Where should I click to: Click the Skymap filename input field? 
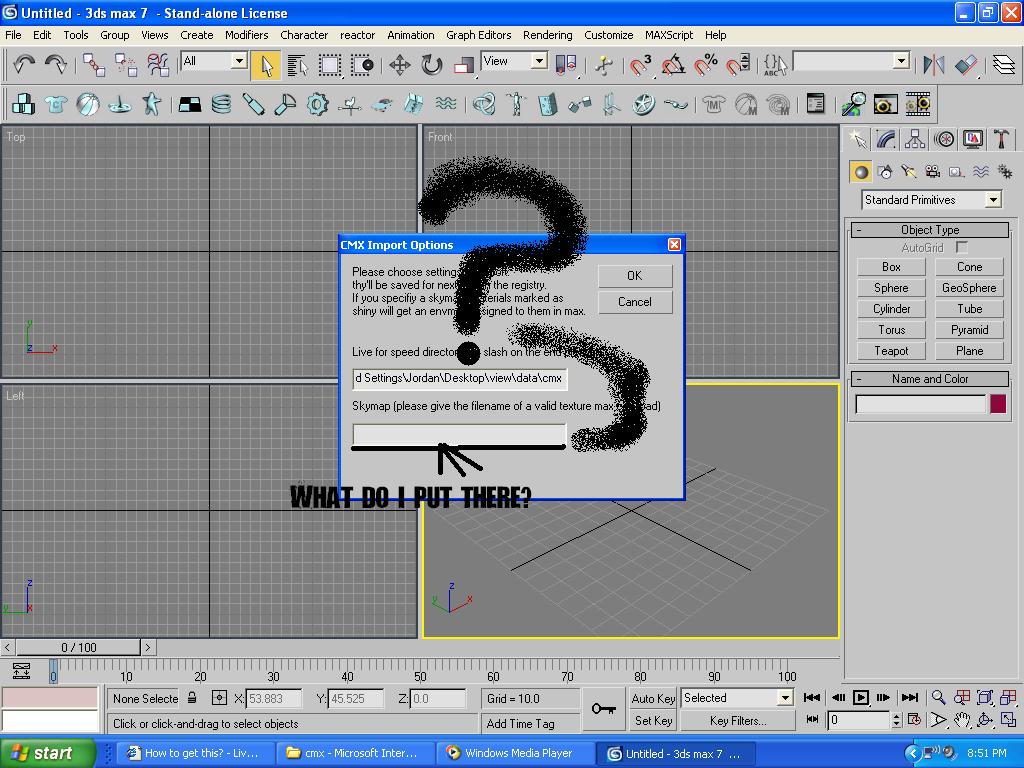click(x=460, y=434)
